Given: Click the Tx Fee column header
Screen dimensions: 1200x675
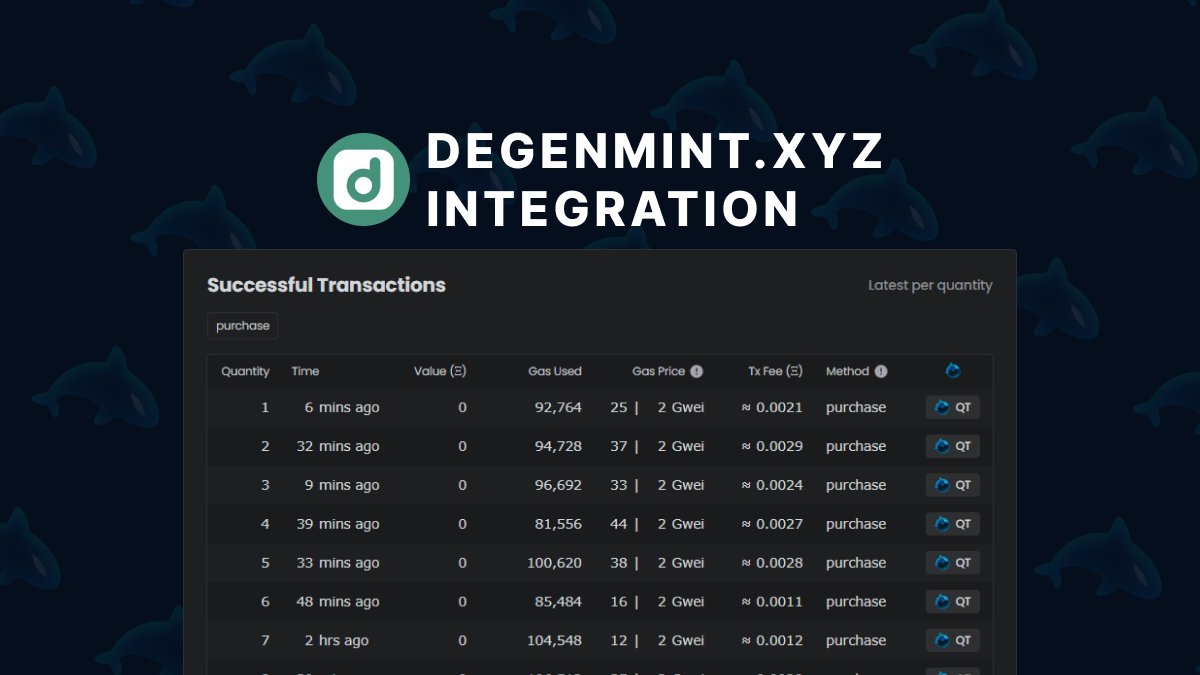Looking at the screenshot, I should [x=775, y=371].
